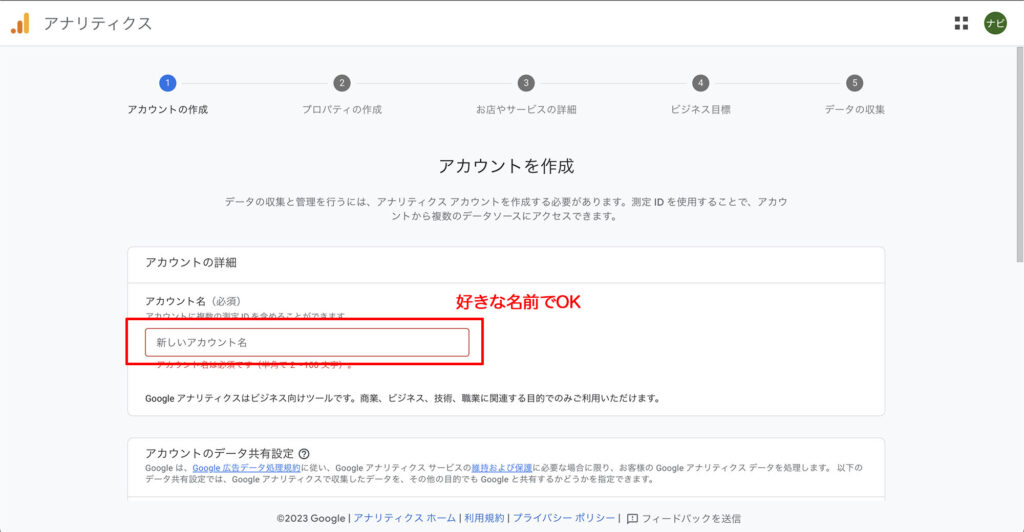Select step 5 データの収集
The width and height of the screenshot is (1024, 532).
point(854,95)
